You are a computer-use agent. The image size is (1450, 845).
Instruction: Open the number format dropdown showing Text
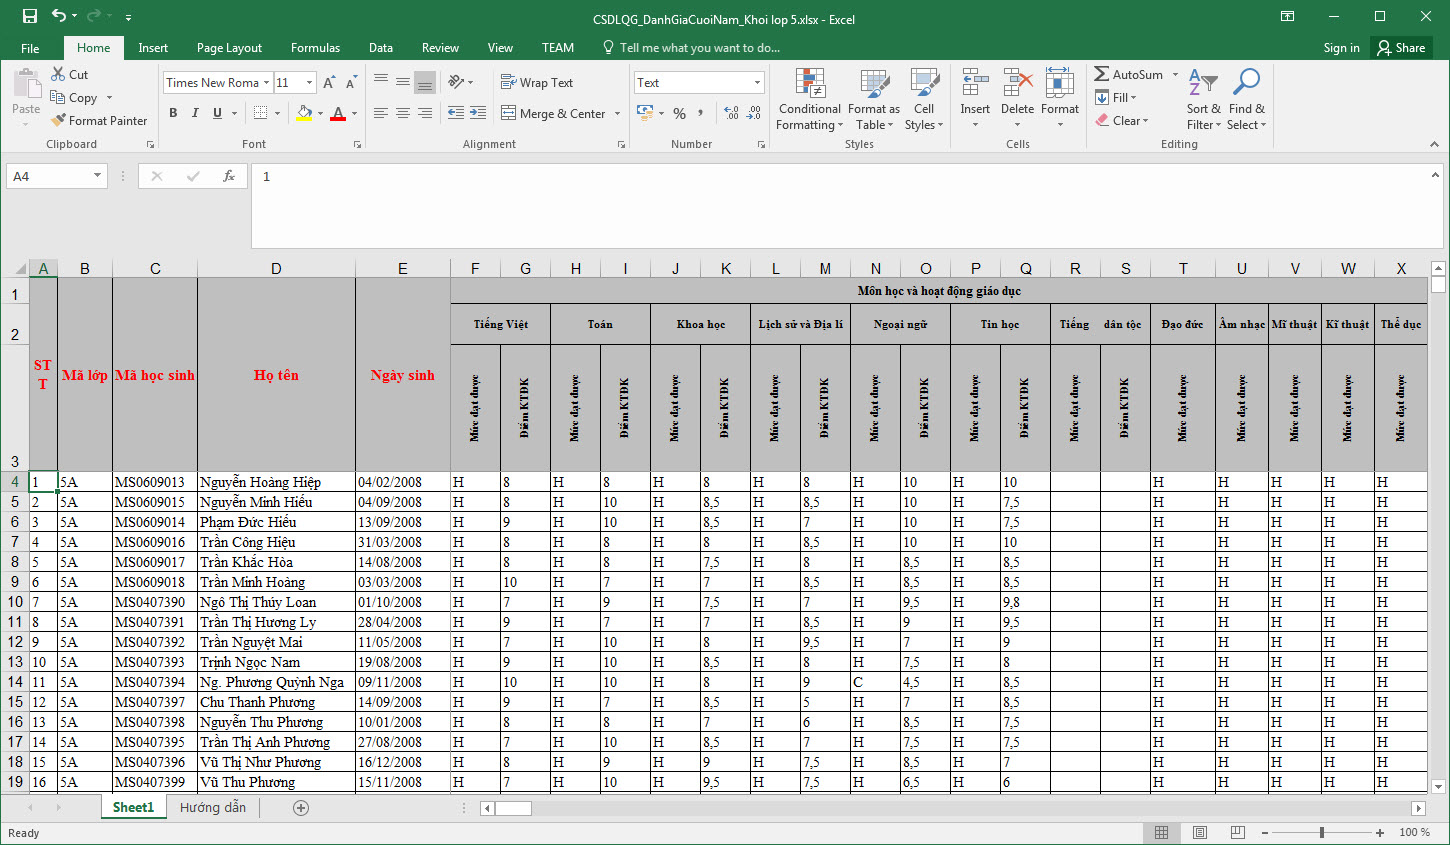[x=757, y=83]
